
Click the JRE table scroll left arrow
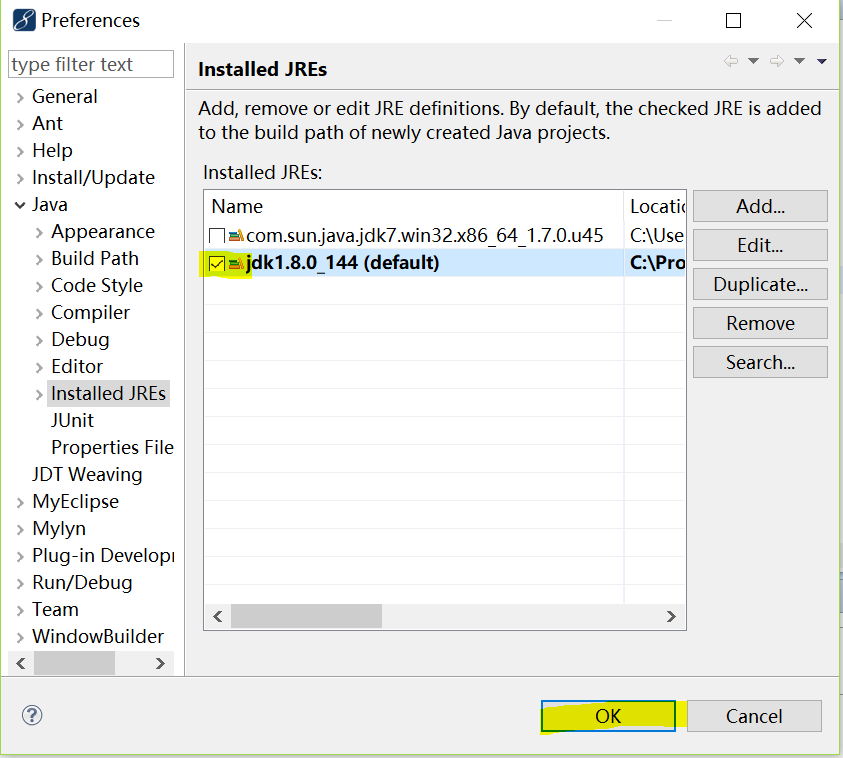pyautogui.click(x=218, y=616)
